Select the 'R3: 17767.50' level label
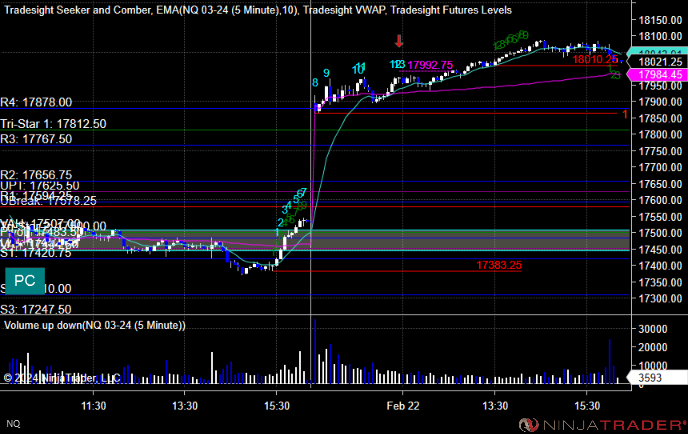Viewport: 688px width, 434px height. pos(36,139)
